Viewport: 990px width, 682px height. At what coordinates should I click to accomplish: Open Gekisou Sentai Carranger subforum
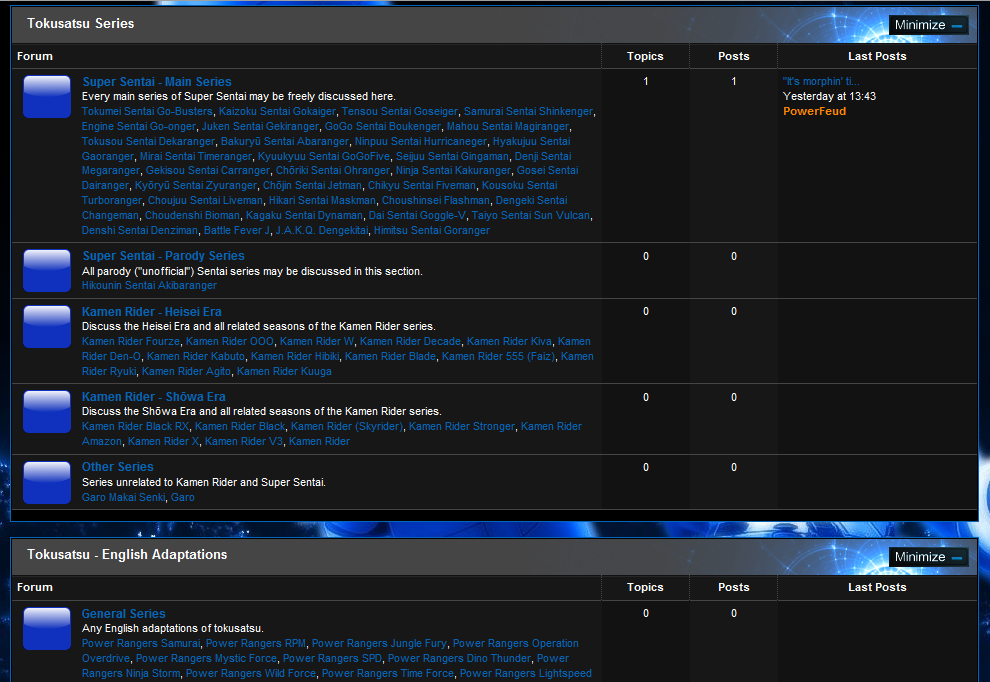click(208, 170)
